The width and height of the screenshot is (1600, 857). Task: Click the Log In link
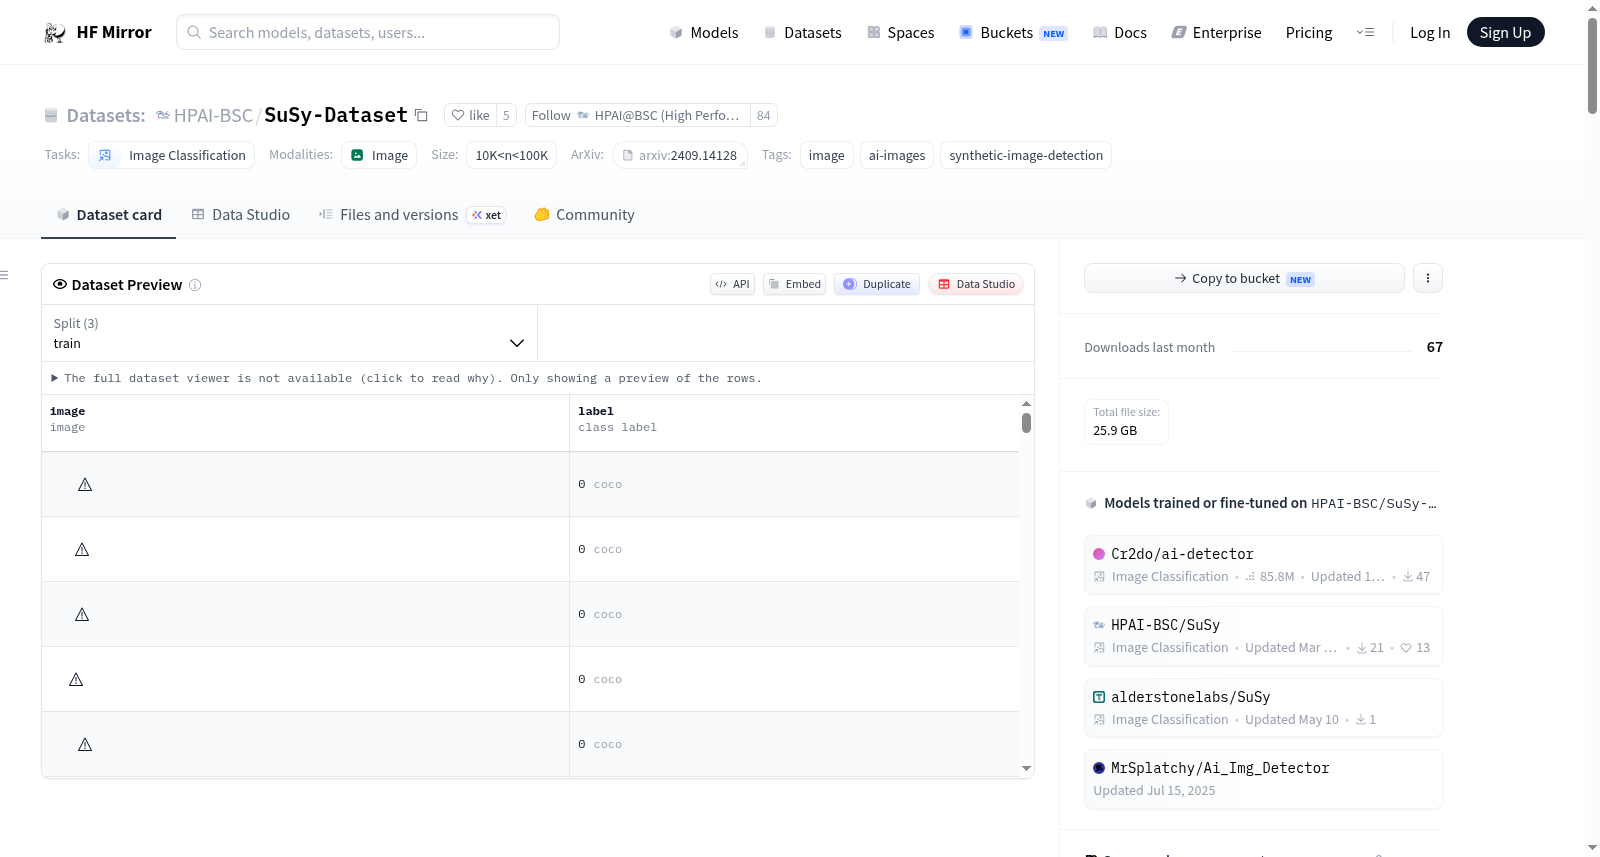(1430, 33)
